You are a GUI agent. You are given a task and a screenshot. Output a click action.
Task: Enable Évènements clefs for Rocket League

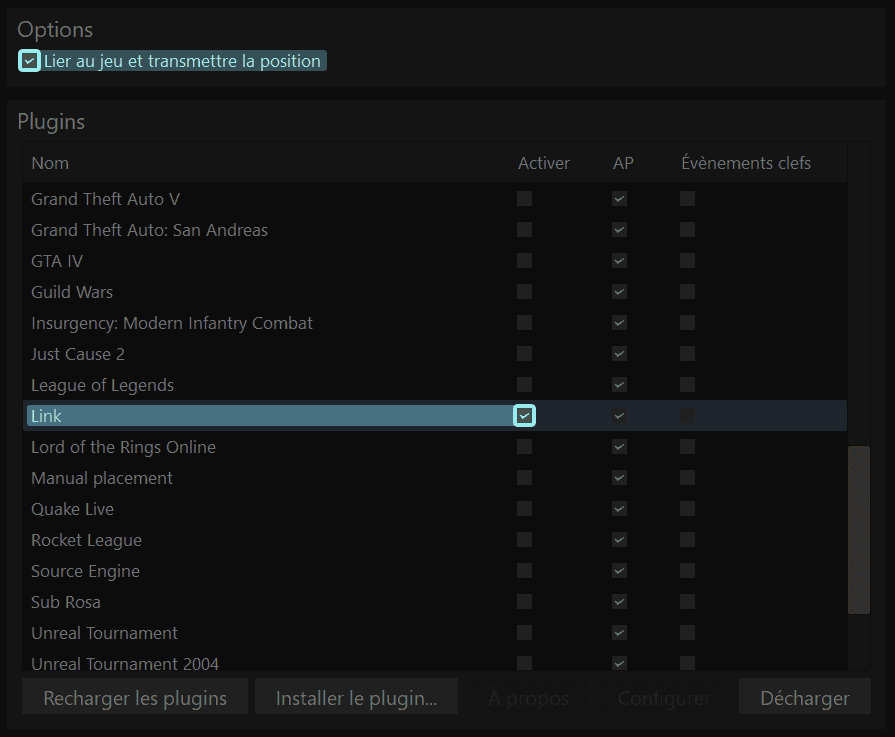(687, 540)
